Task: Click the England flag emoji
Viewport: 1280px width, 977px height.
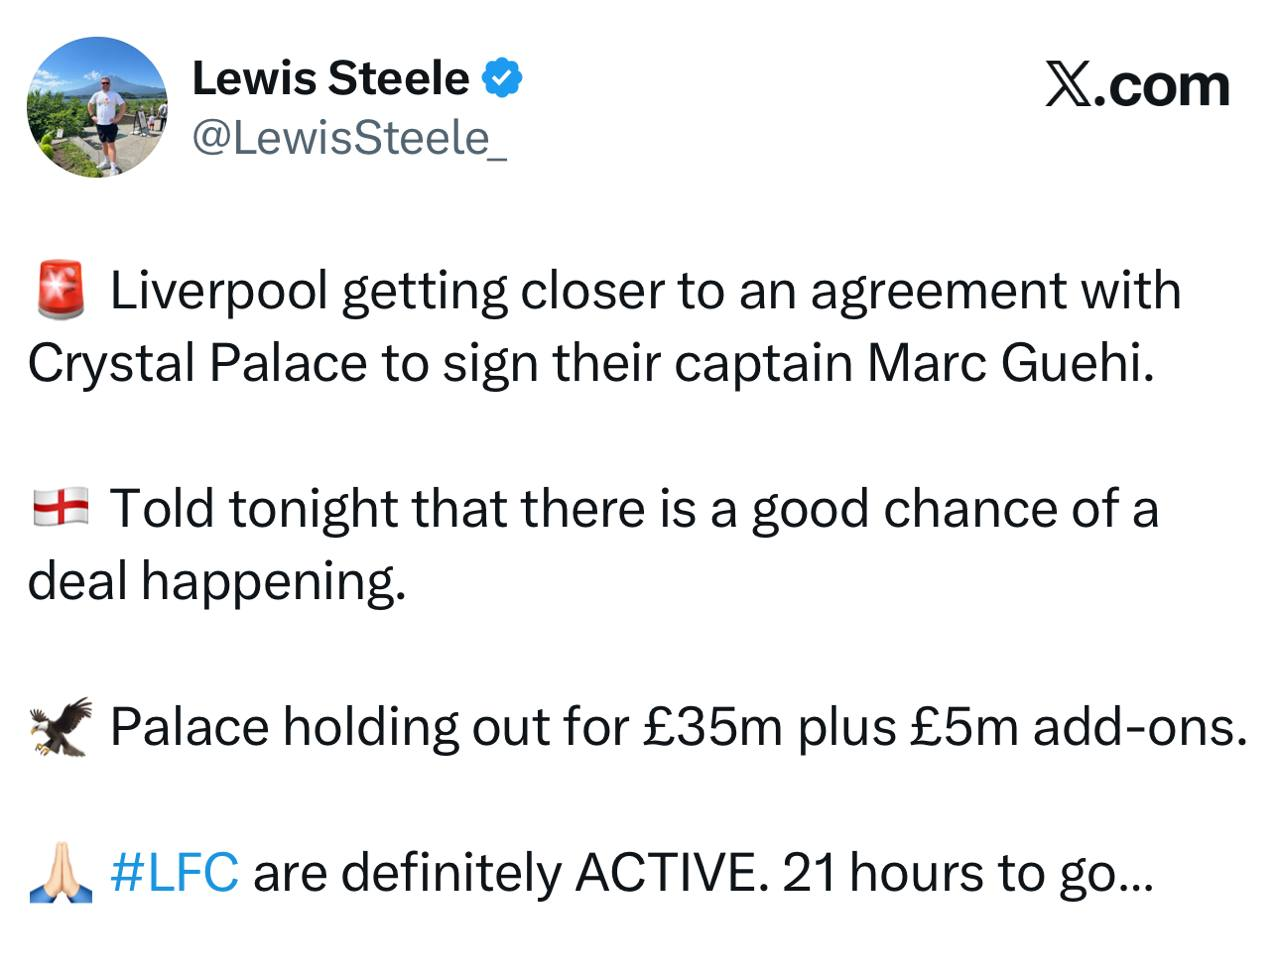Action: 60,507
